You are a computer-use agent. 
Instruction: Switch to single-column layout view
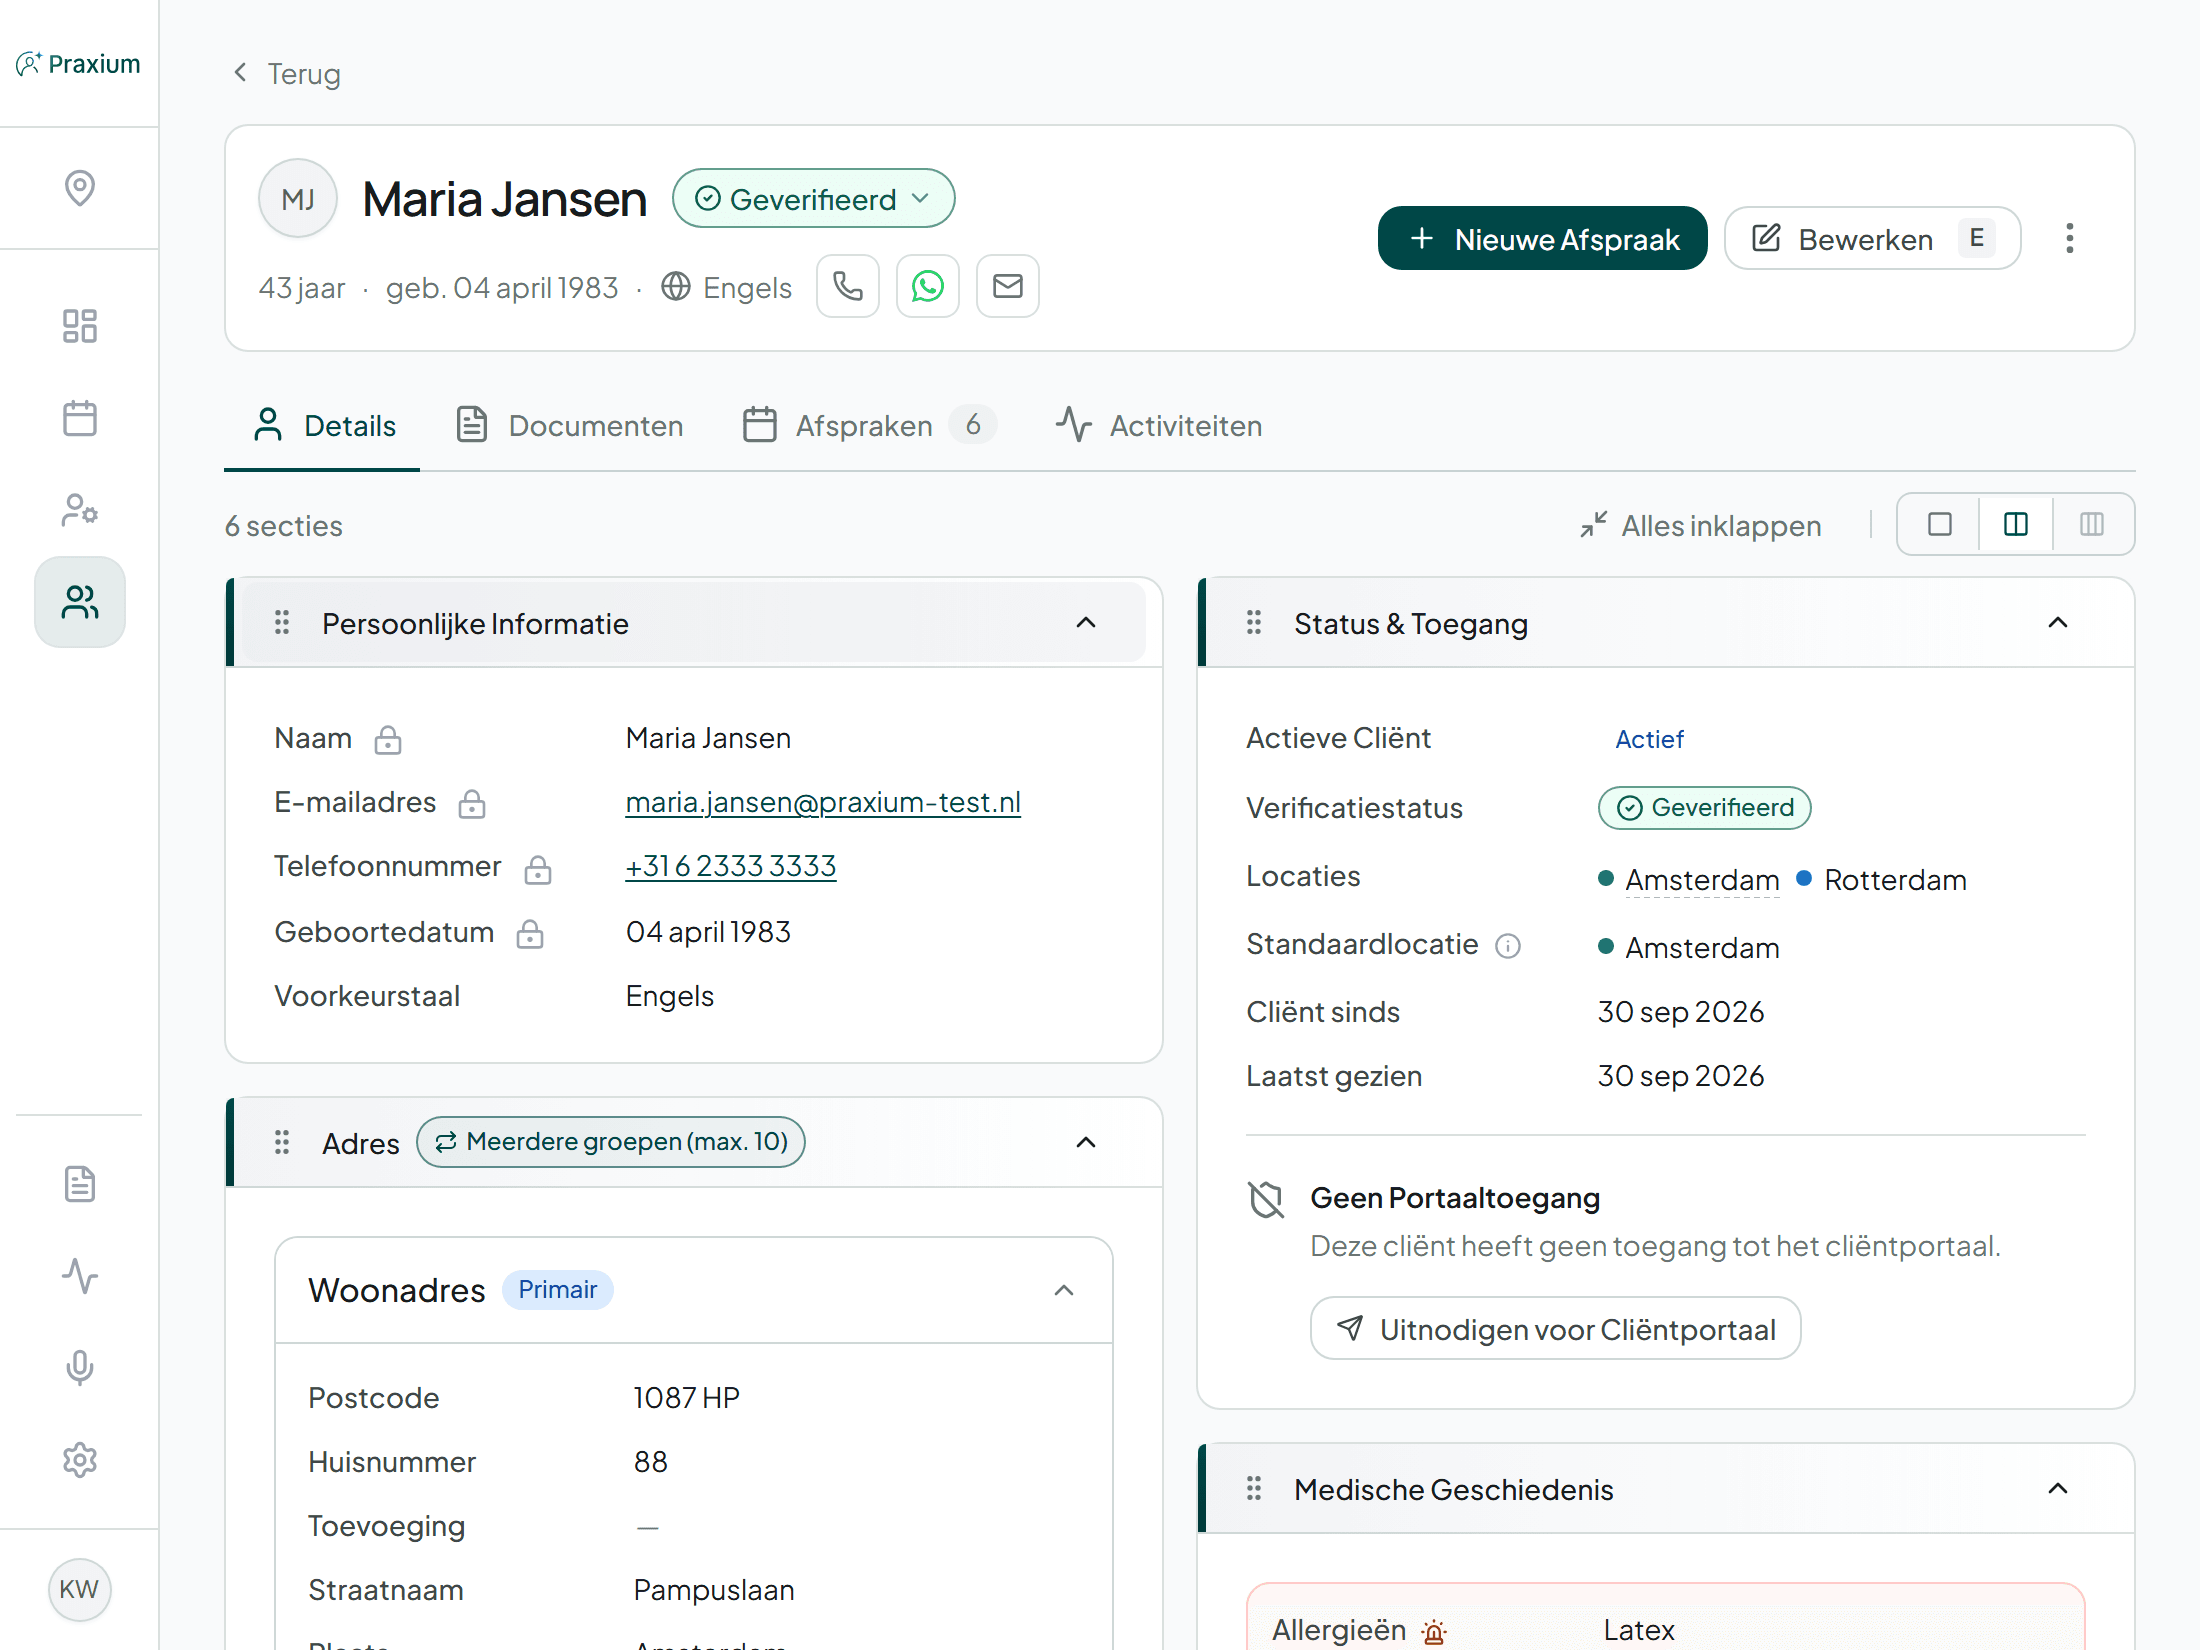(x=1940, y=524)
